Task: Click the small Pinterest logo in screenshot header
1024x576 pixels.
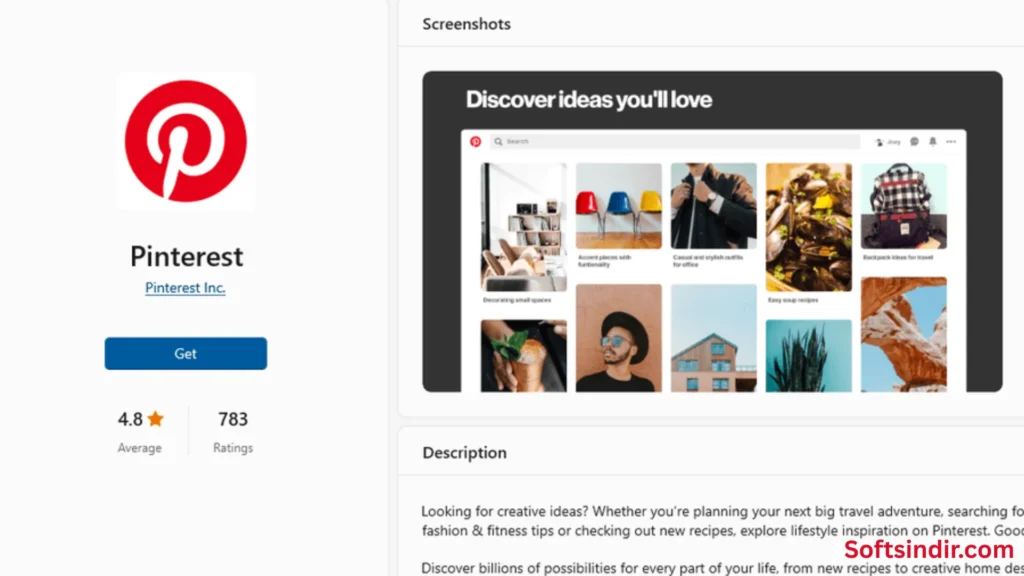Action: point(475,142)
